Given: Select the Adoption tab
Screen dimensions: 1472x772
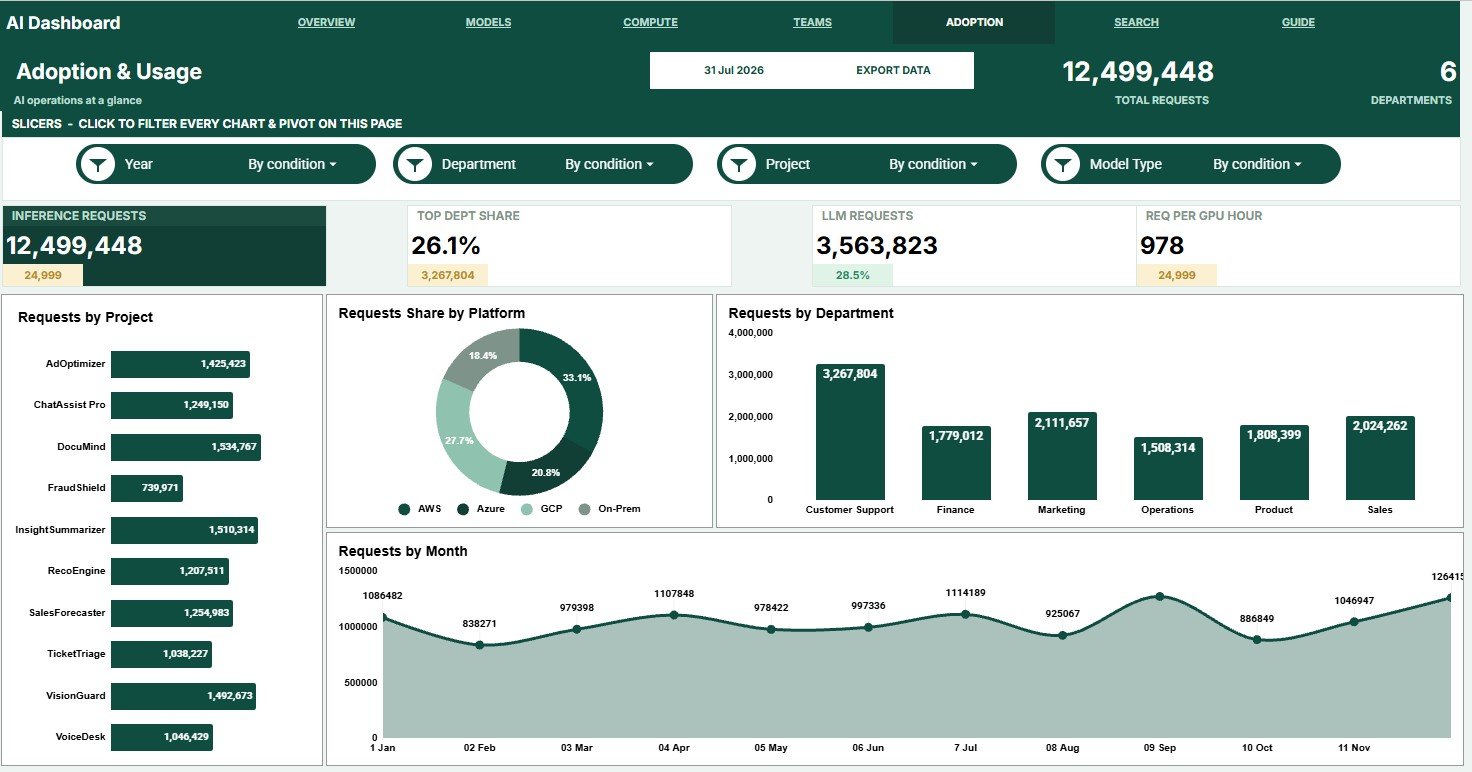Looking at the screenshot, I should 974,22.
